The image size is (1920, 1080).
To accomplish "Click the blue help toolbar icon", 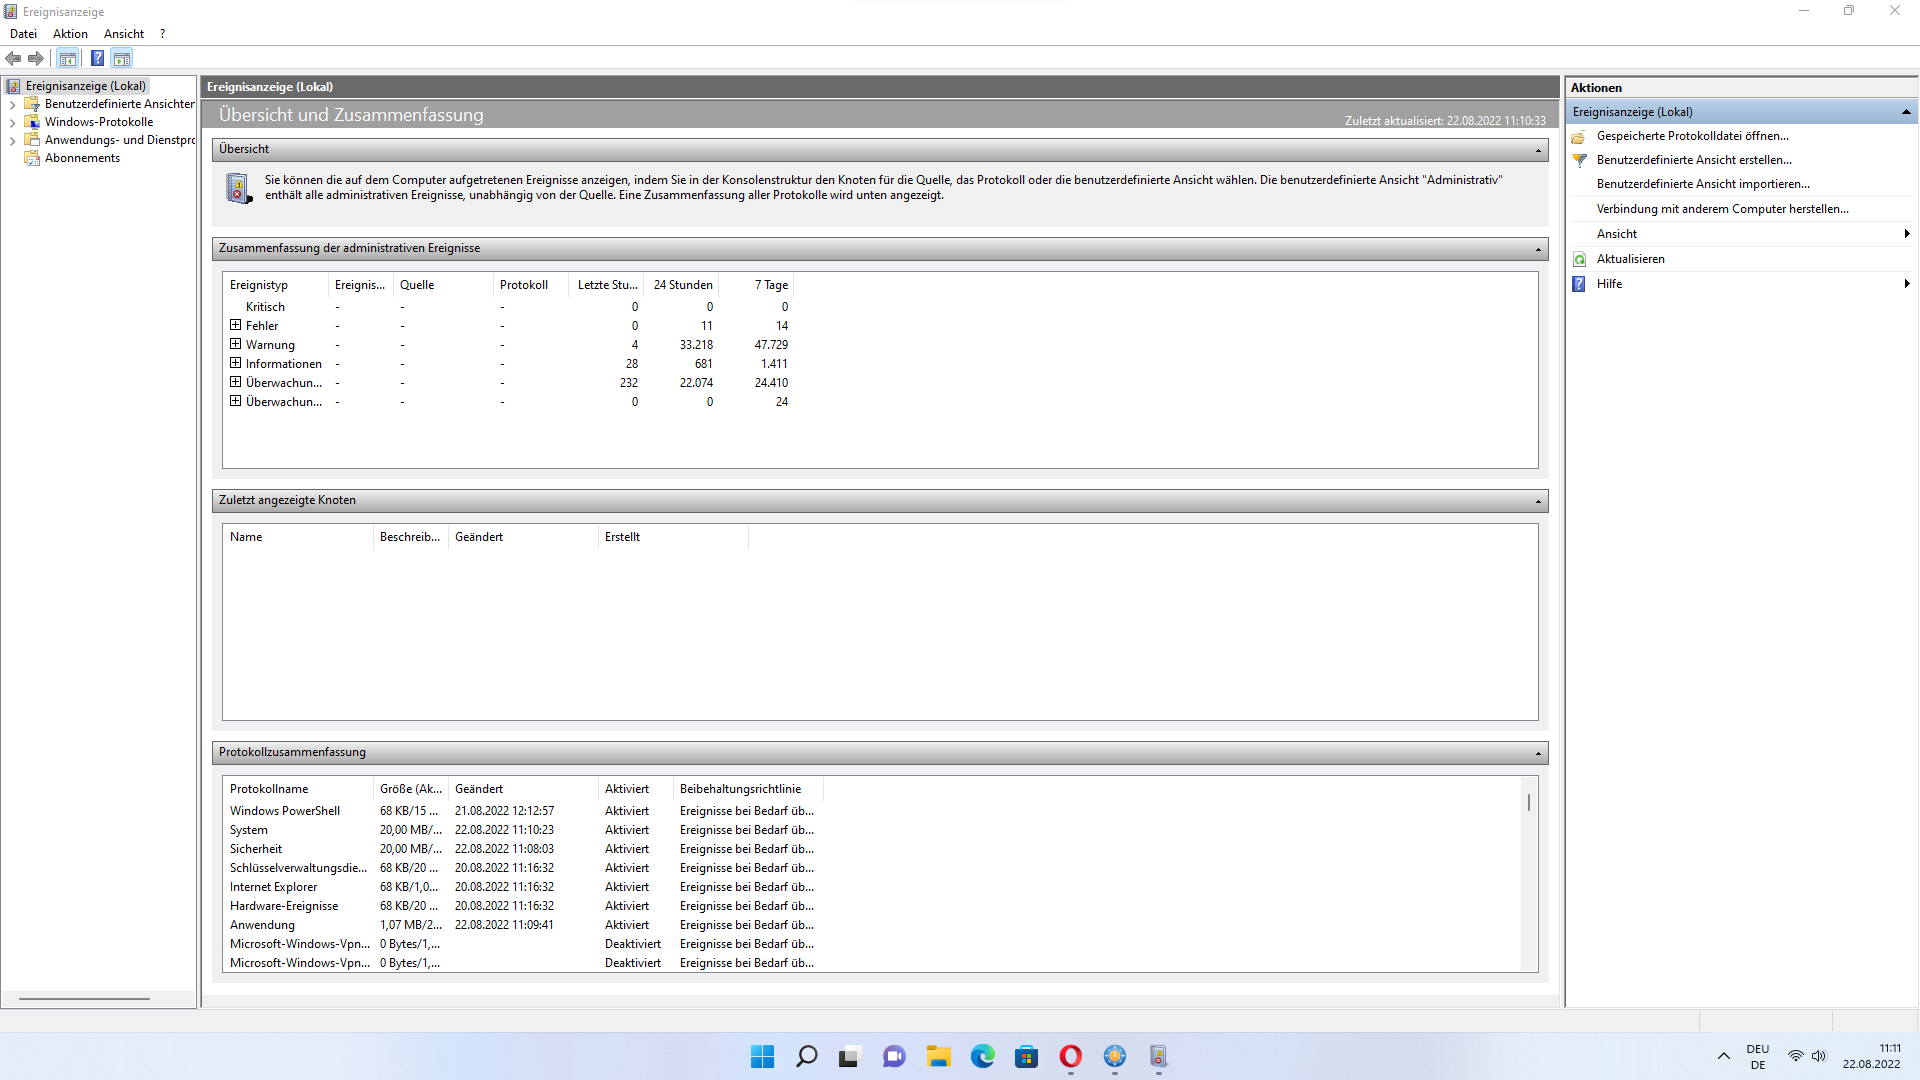I will click(97, 59).
